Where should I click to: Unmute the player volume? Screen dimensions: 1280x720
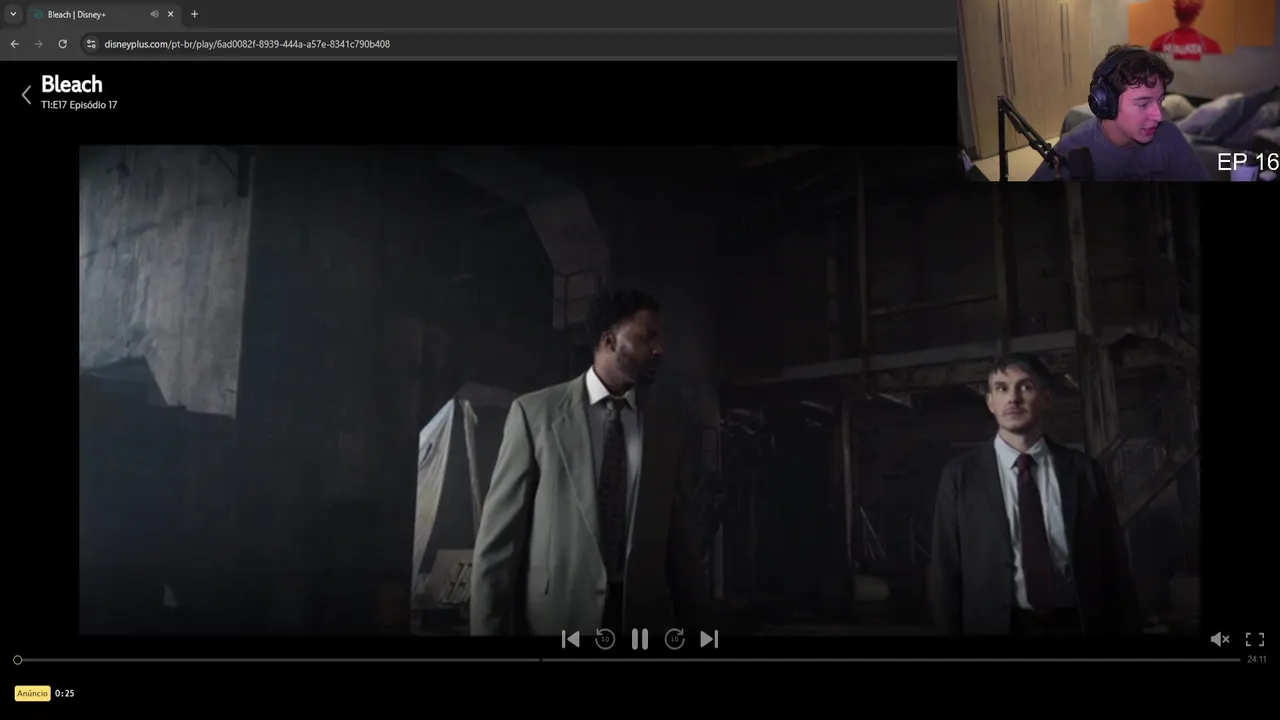click(x=1220, y=639)
